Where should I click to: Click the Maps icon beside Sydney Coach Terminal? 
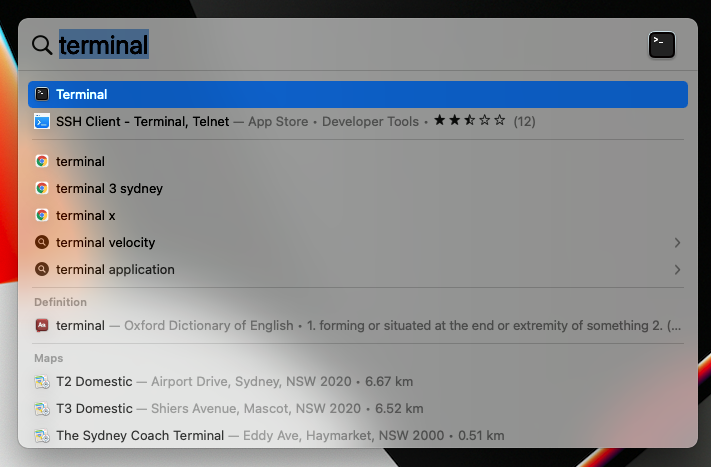pyautogui.click(x=42, y=436)
